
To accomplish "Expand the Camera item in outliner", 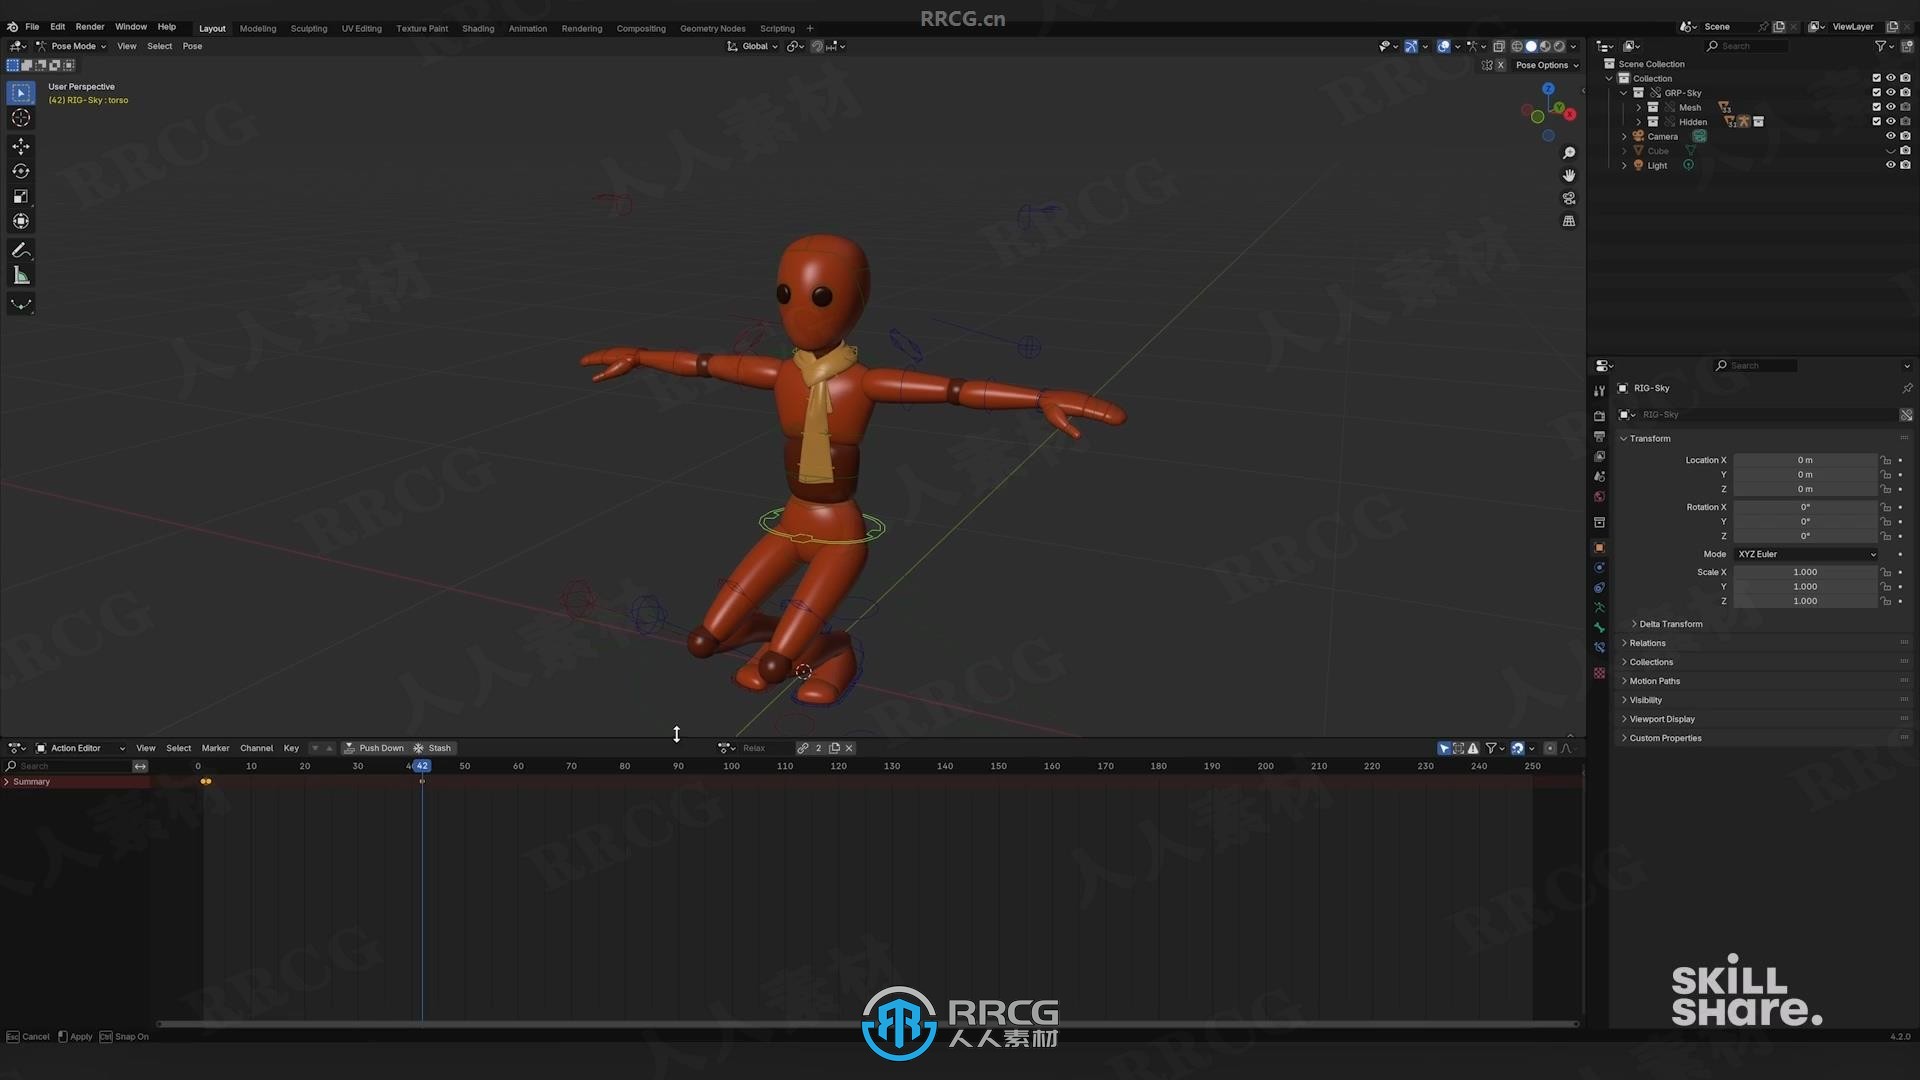I will tap(1624, 136).
